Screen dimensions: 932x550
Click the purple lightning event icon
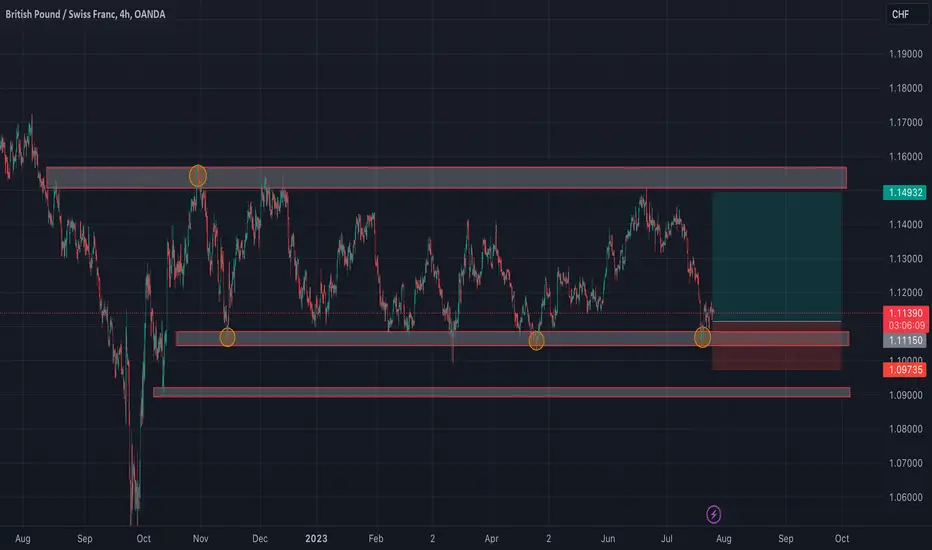click(713, 514)
